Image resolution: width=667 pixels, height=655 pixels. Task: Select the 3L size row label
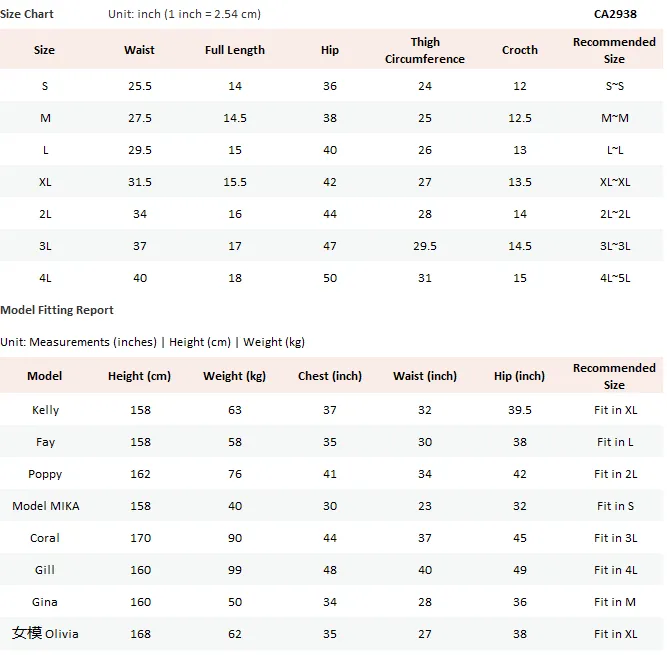pos(45,246)
